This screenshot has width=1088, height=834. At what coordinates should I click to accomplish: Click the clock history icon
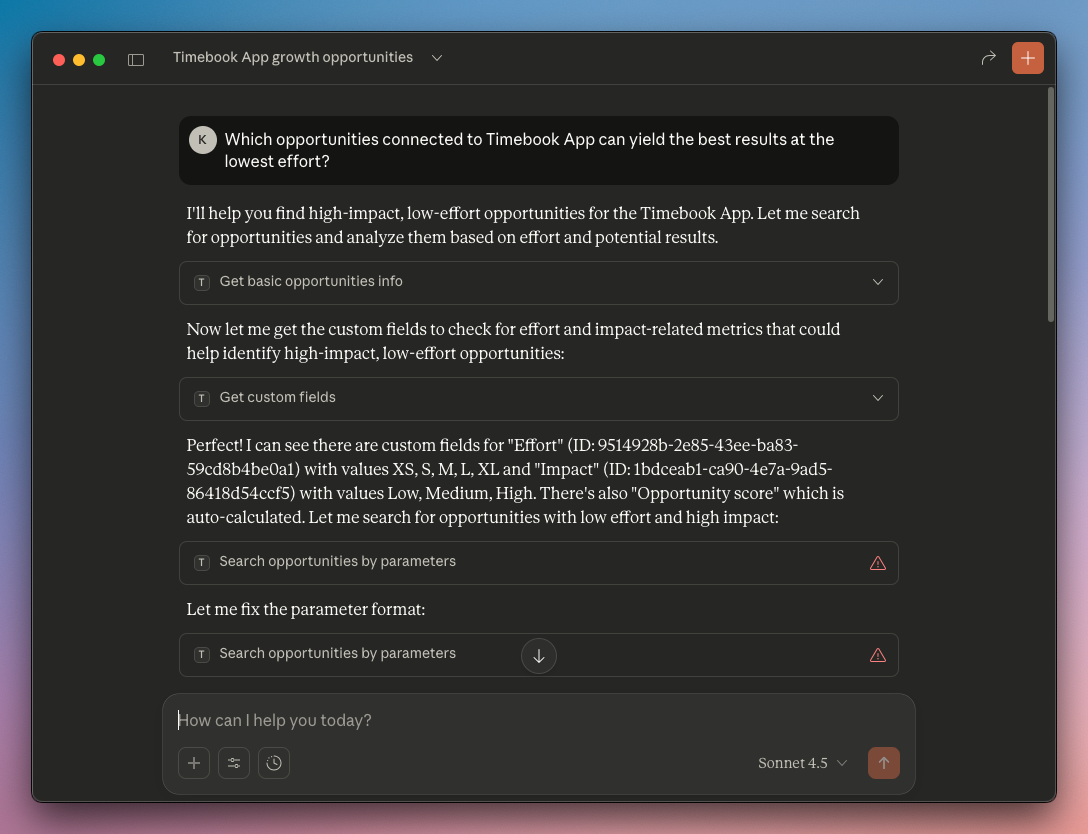pyautogui.click(x=274, y=763)
